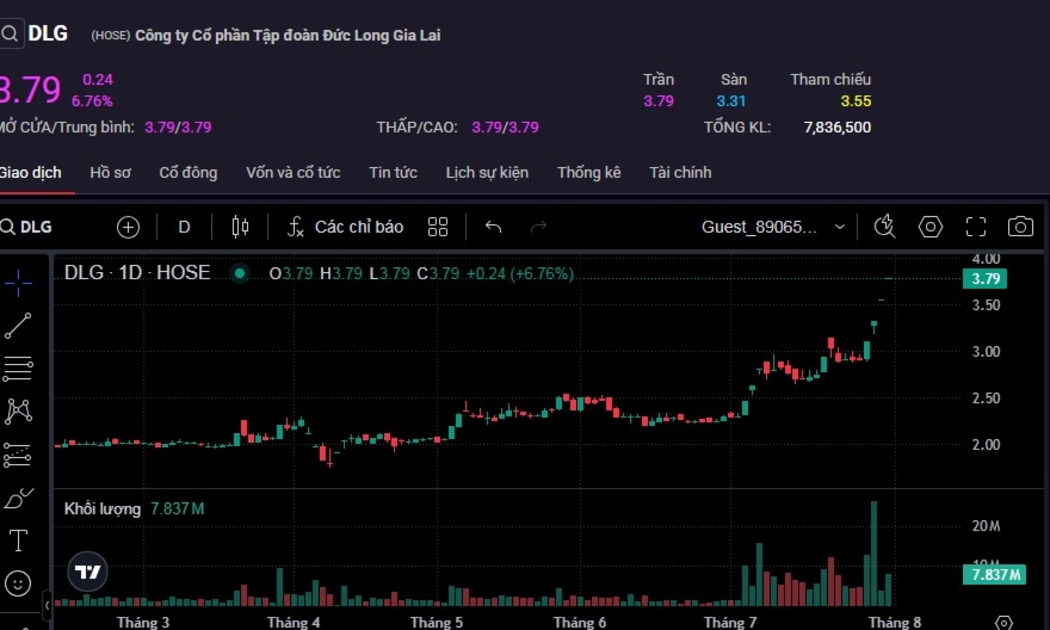This screenshot has height=630, width=1050.
Task: Pick the brush drawing tool
Action: pyautogui.click(x=18, y=498)
